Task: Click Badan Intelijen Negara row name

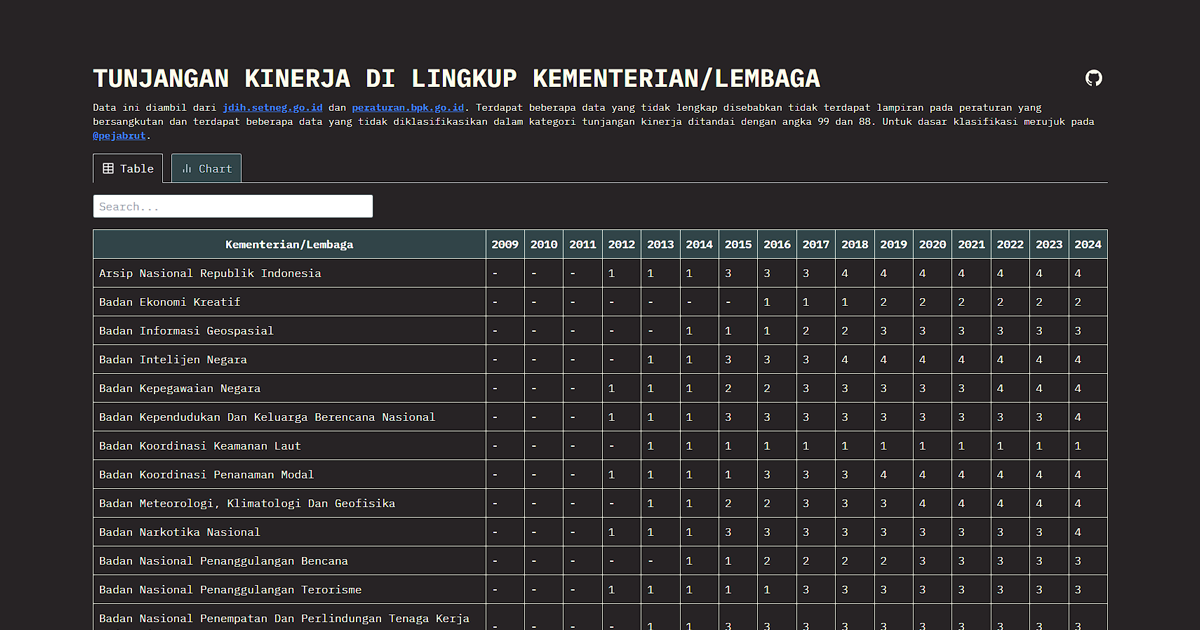Action: (x=173, y=359)
